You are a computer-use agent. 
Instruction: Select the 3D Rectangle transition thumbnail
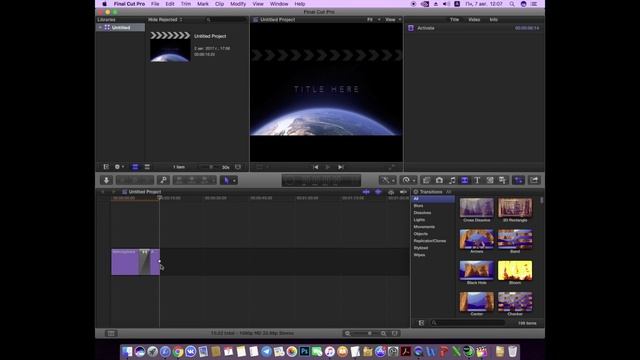point(515,207)
